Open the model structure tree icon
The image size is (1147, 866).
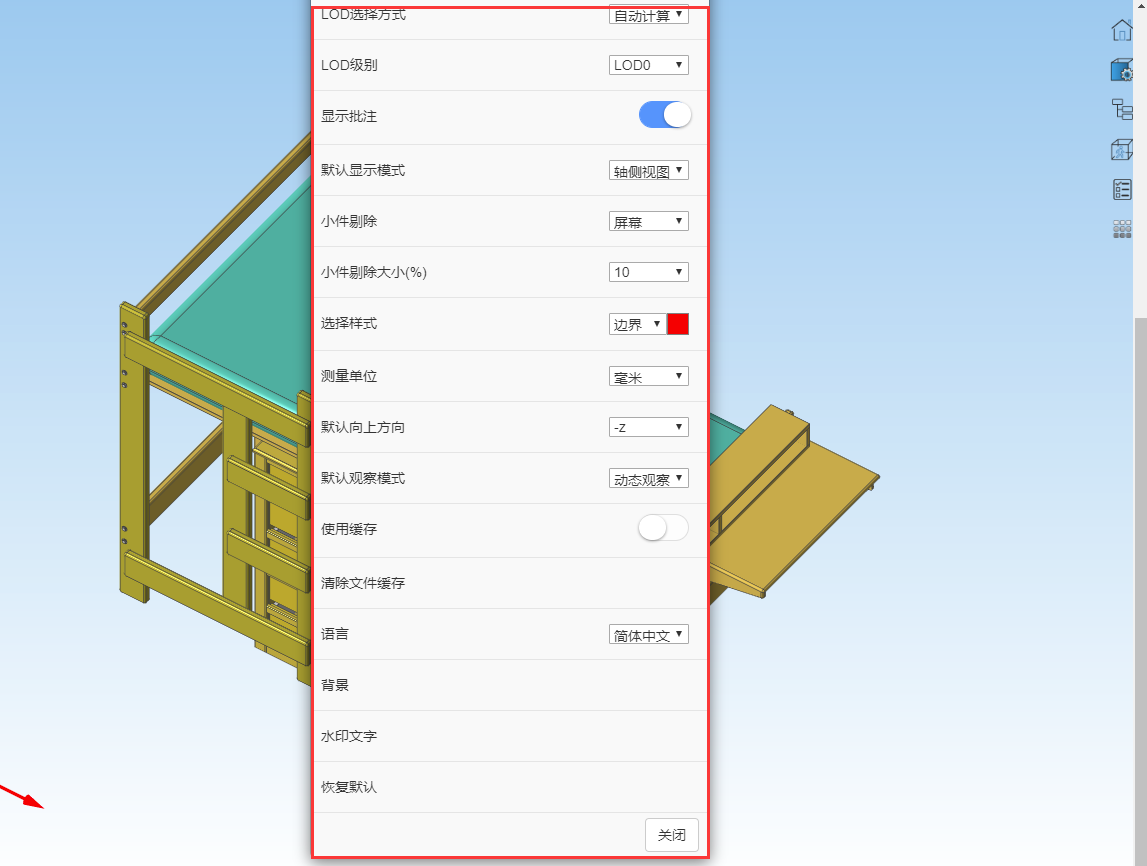tap(1122, 110)
